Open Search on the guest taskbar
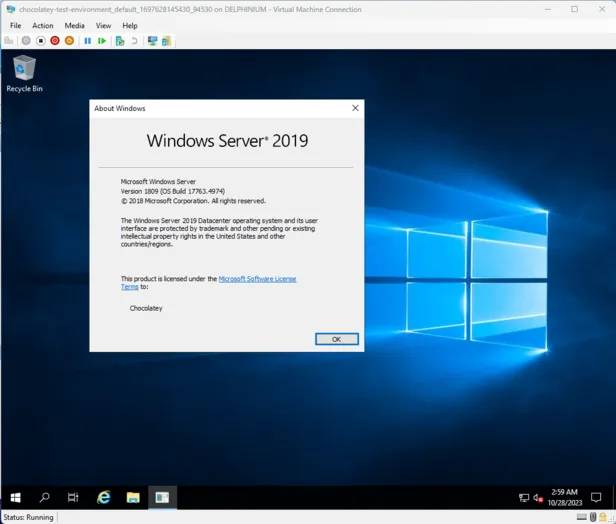The height and width of the screenshot is (524, 616). pyautogui.click(x=44, y=498)
